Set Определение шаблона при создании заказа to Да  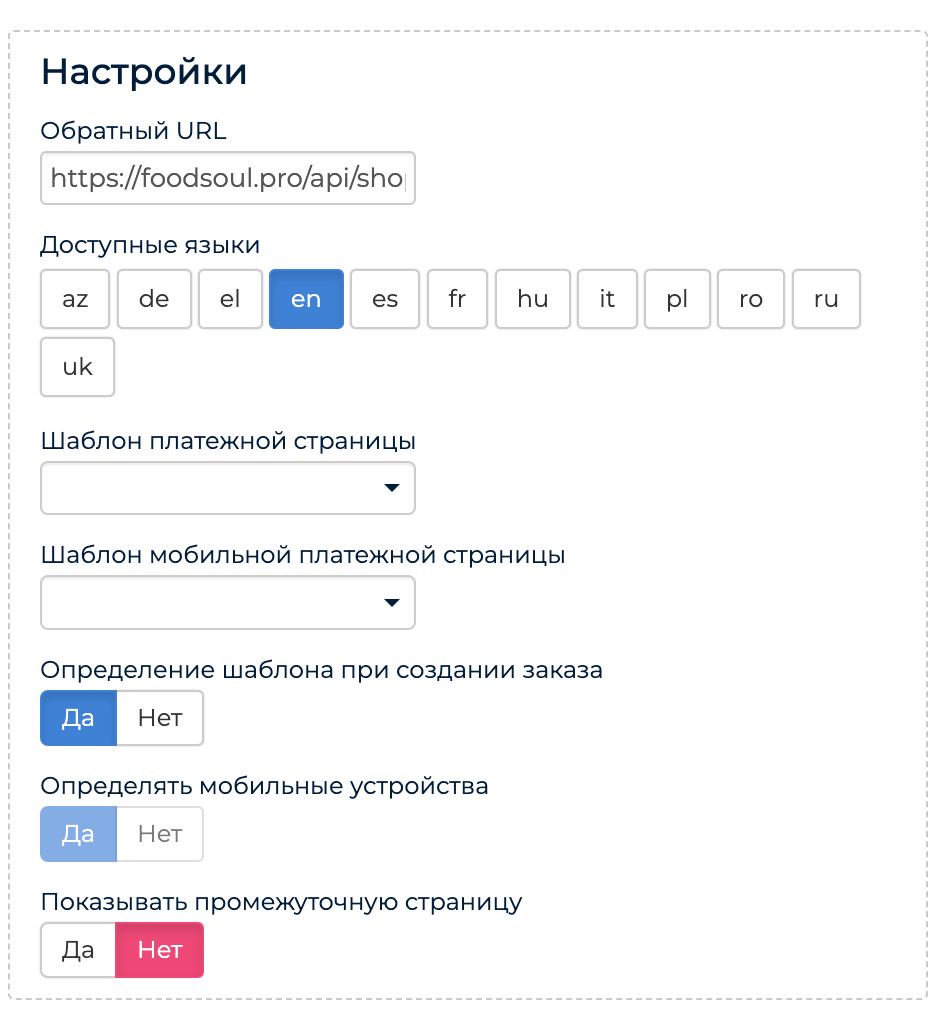pos(78,718)
